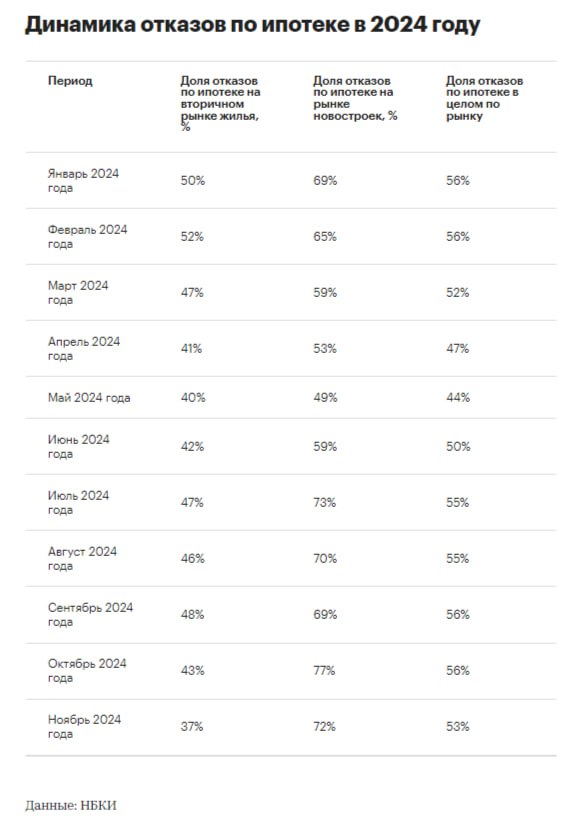The width and height of the screenshot is (572, 823).
Task: Click the 48% value in Сентябрь row
Action: pyautogui.click(x=193, y=615)
